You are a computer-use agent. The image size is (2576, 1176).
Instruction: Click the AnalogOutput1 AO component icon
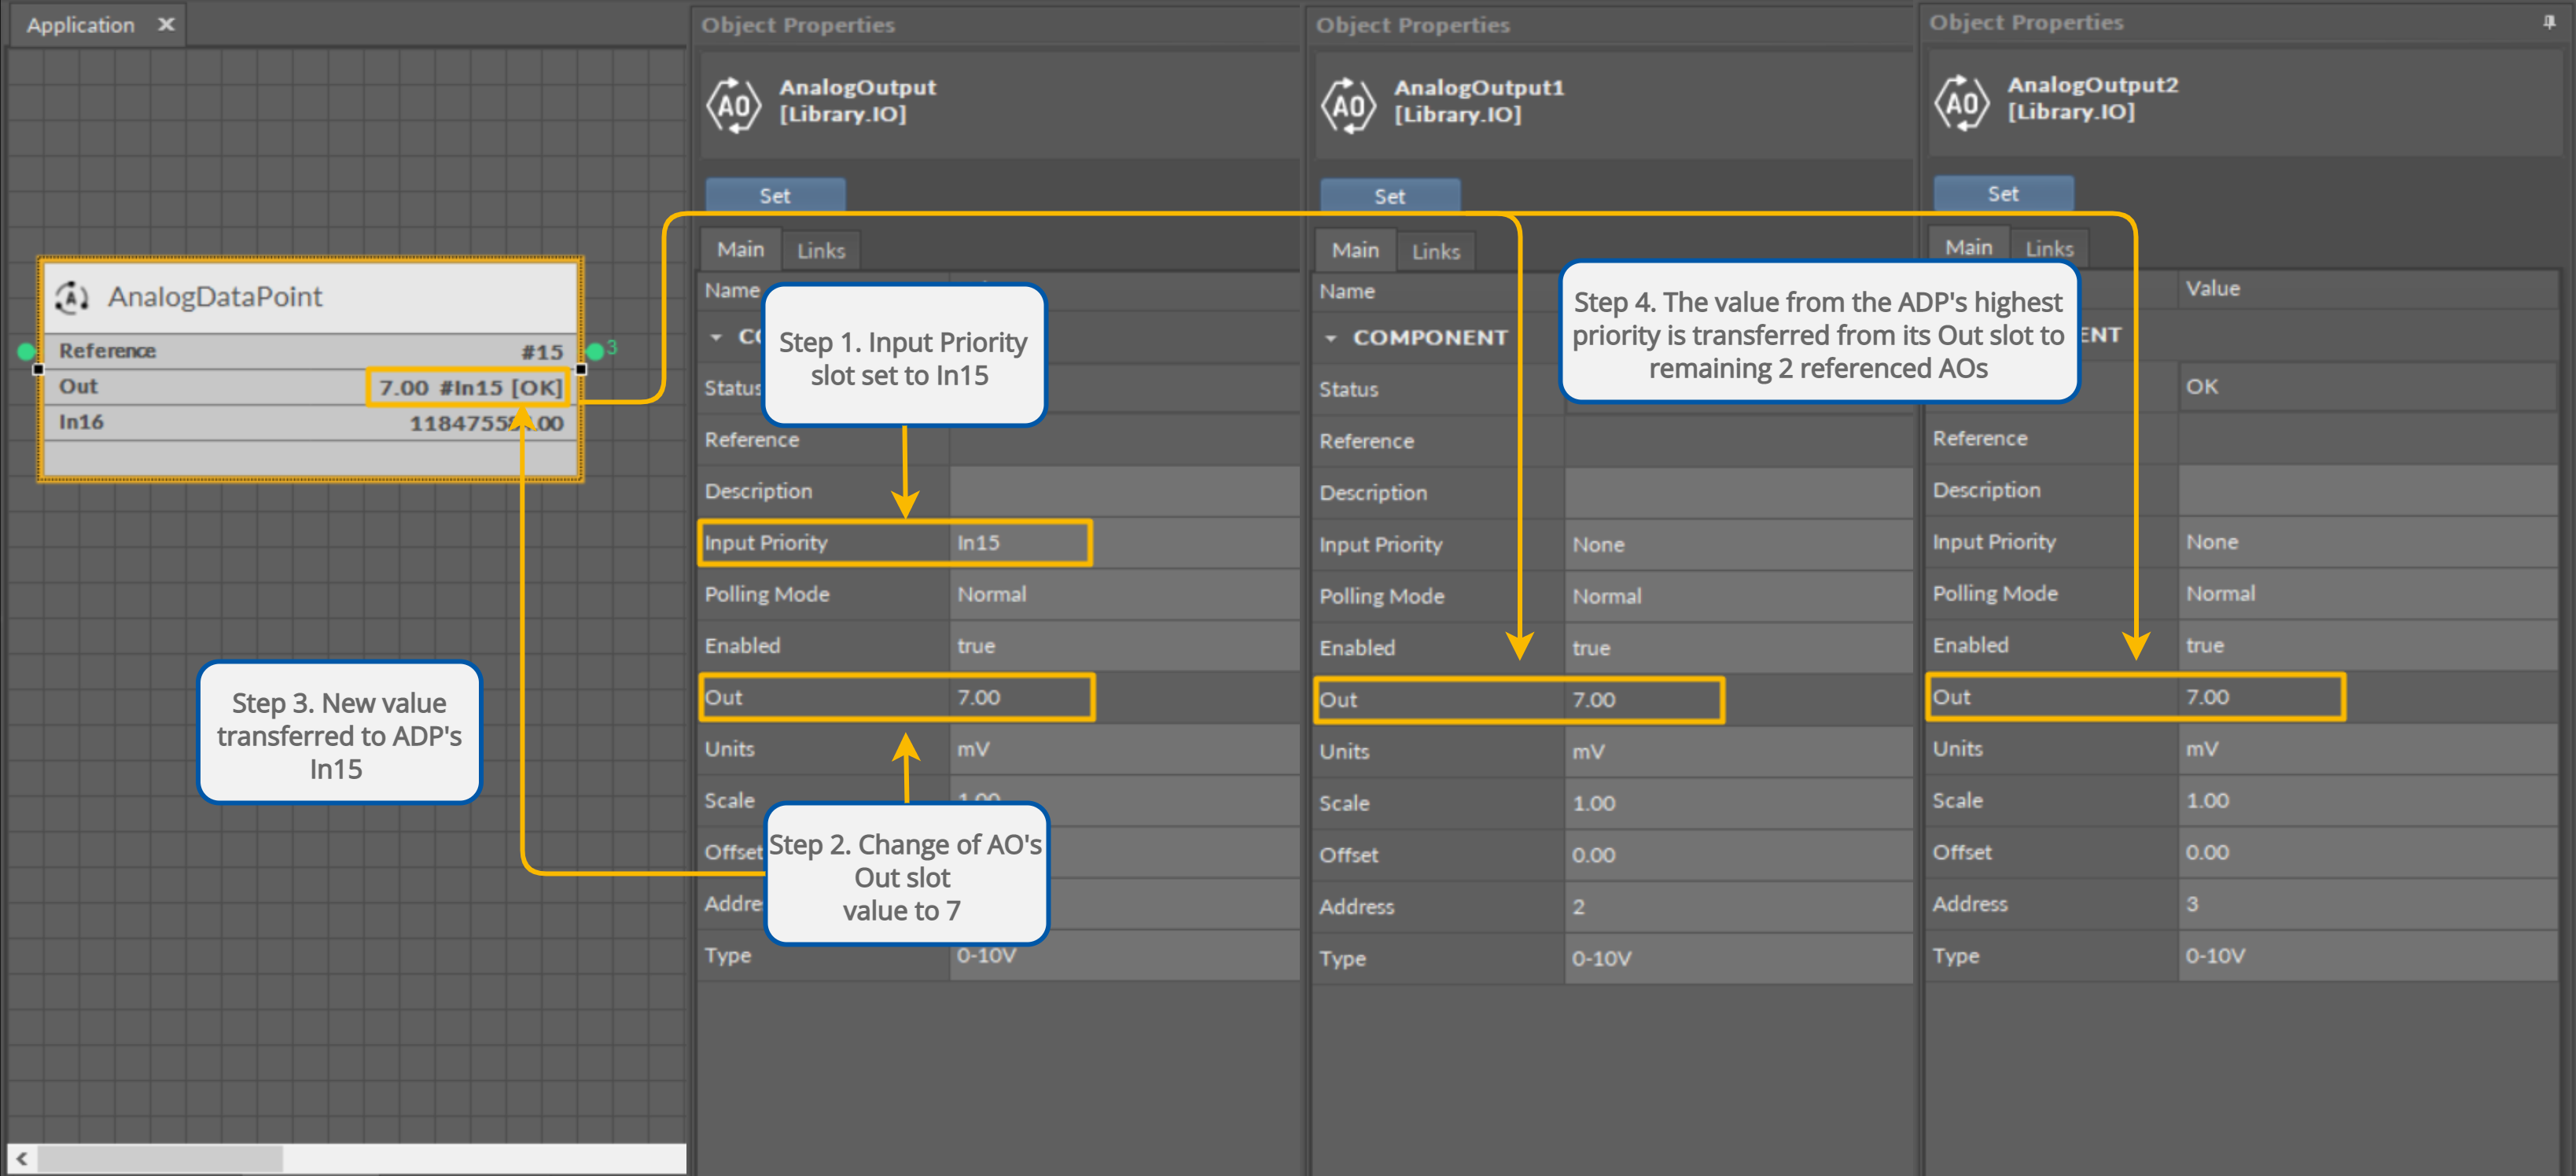click(x=1349, y=105)
